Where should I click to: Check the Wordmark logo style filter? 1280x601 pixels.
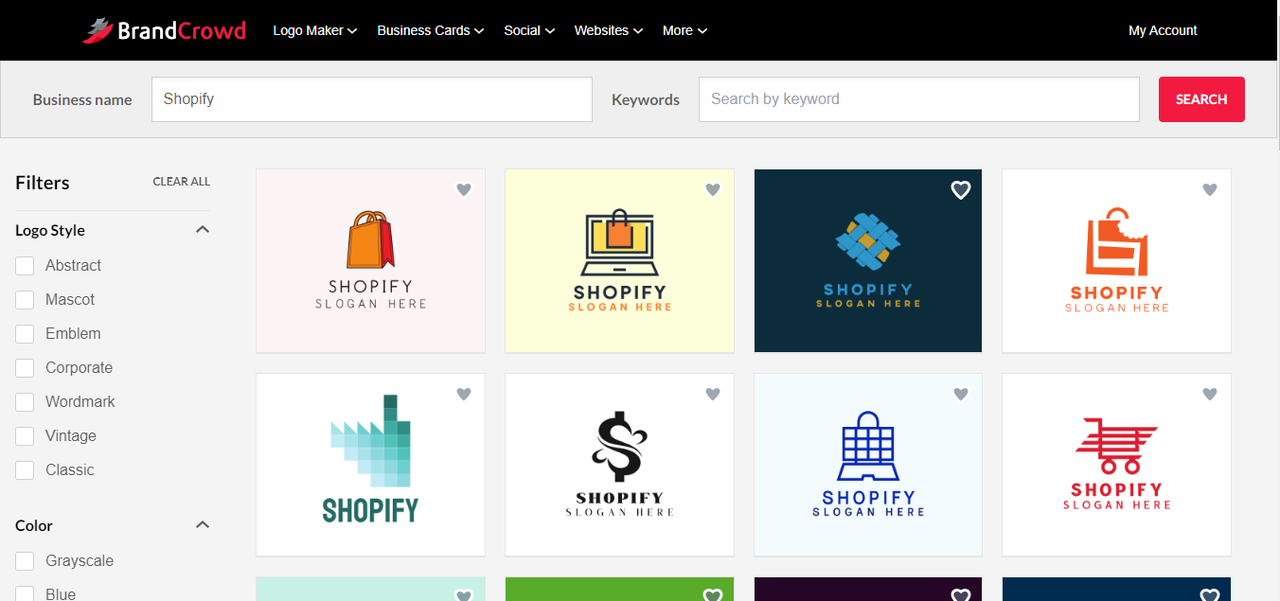click(x=25, y=401)
